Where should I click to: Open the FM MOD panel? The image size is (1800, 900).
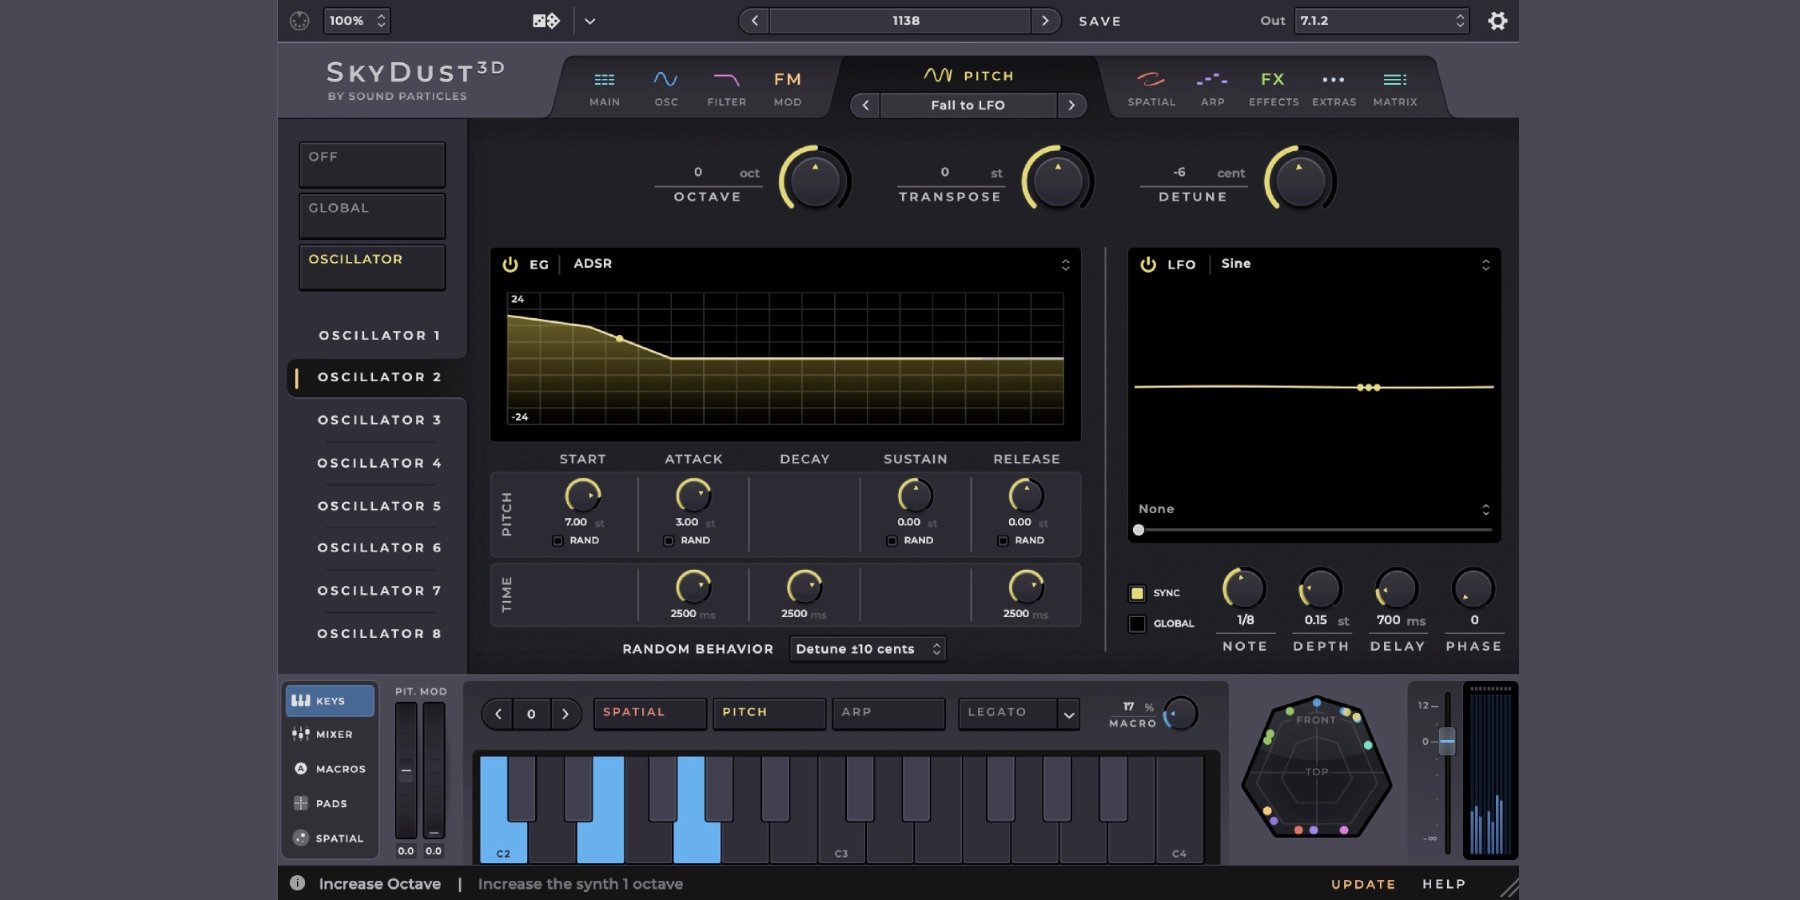point(787,86)
